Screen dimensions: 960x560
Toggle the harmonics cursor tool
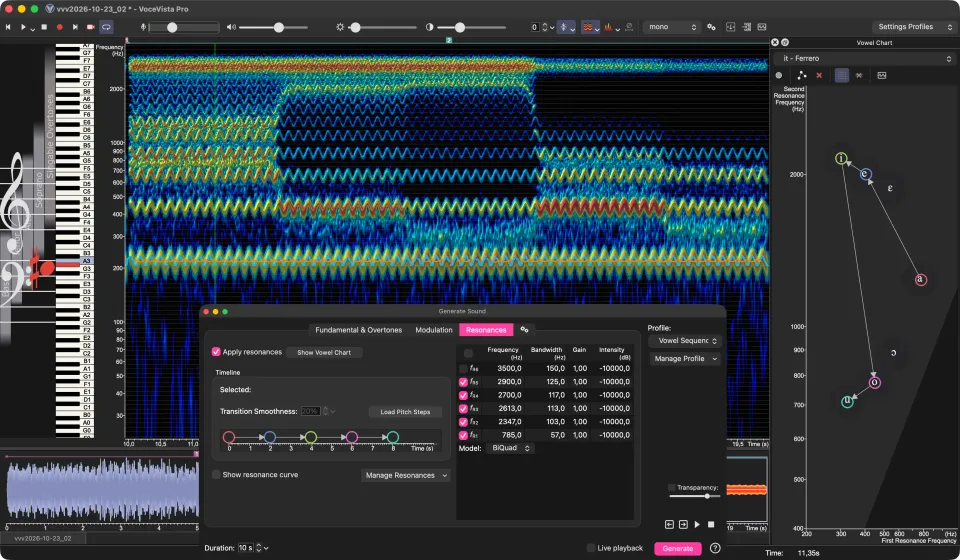point(564,27)
